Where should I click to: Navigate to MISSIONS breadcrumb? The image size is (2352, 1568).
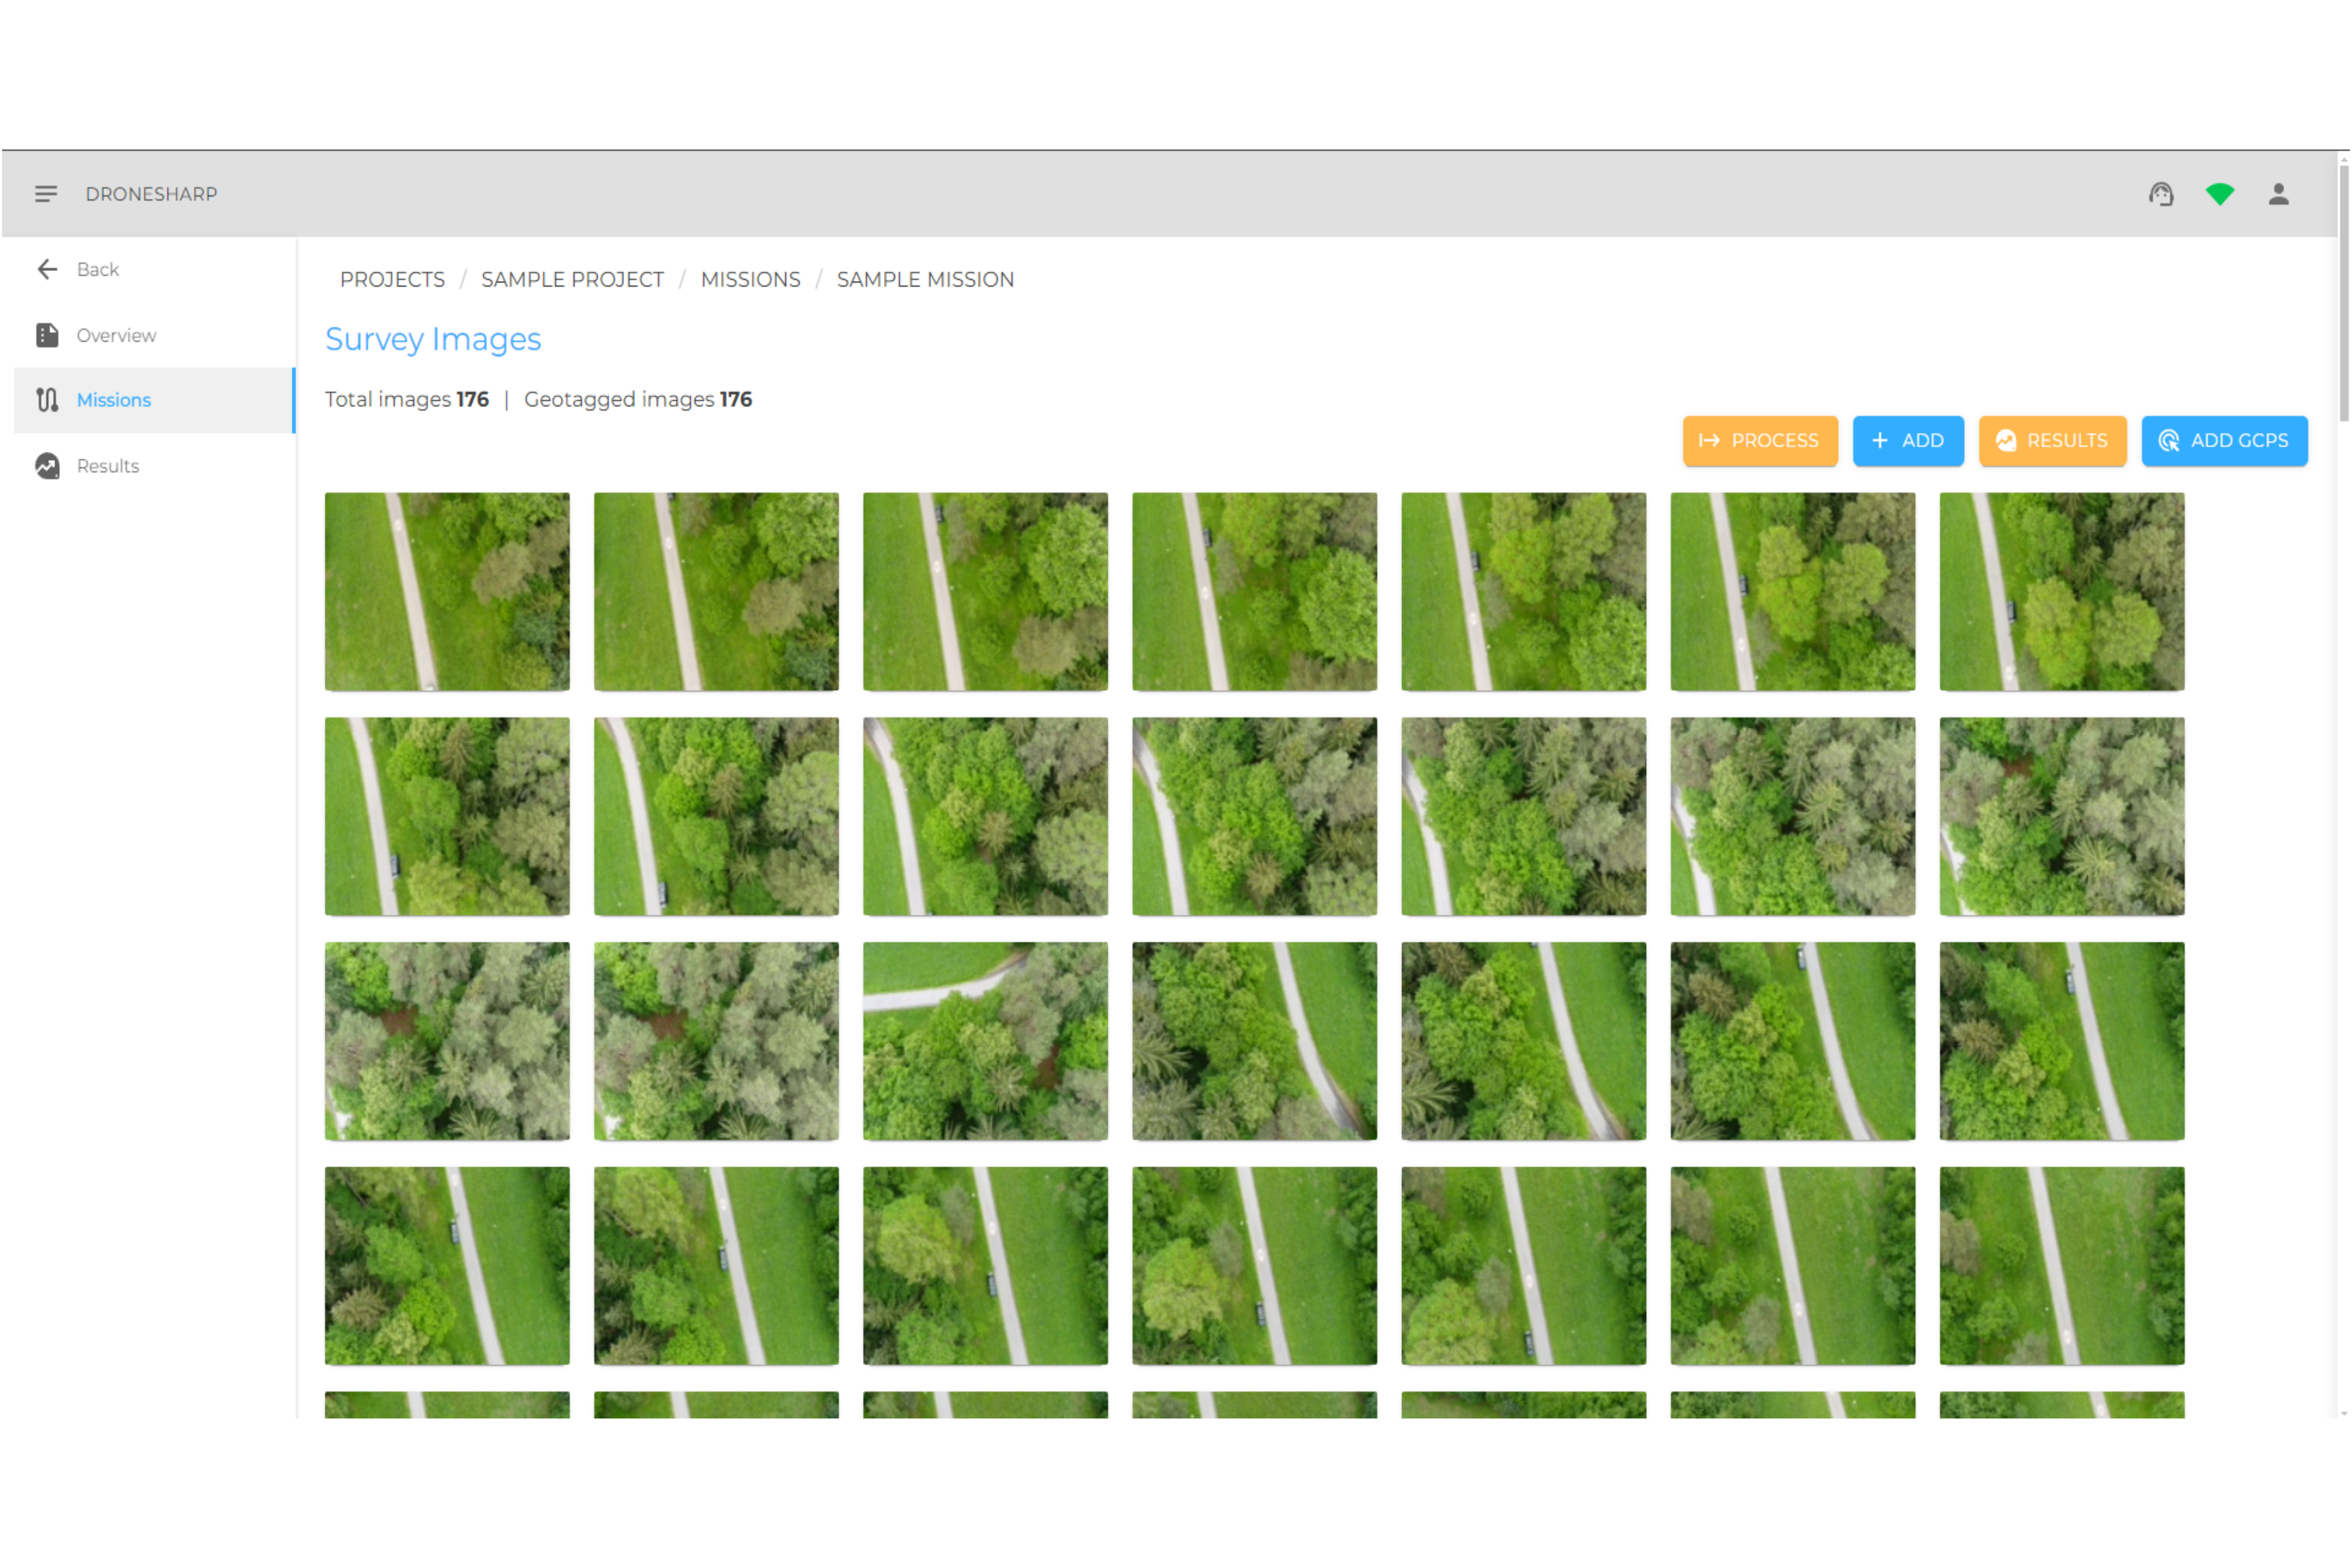point(750,280)
